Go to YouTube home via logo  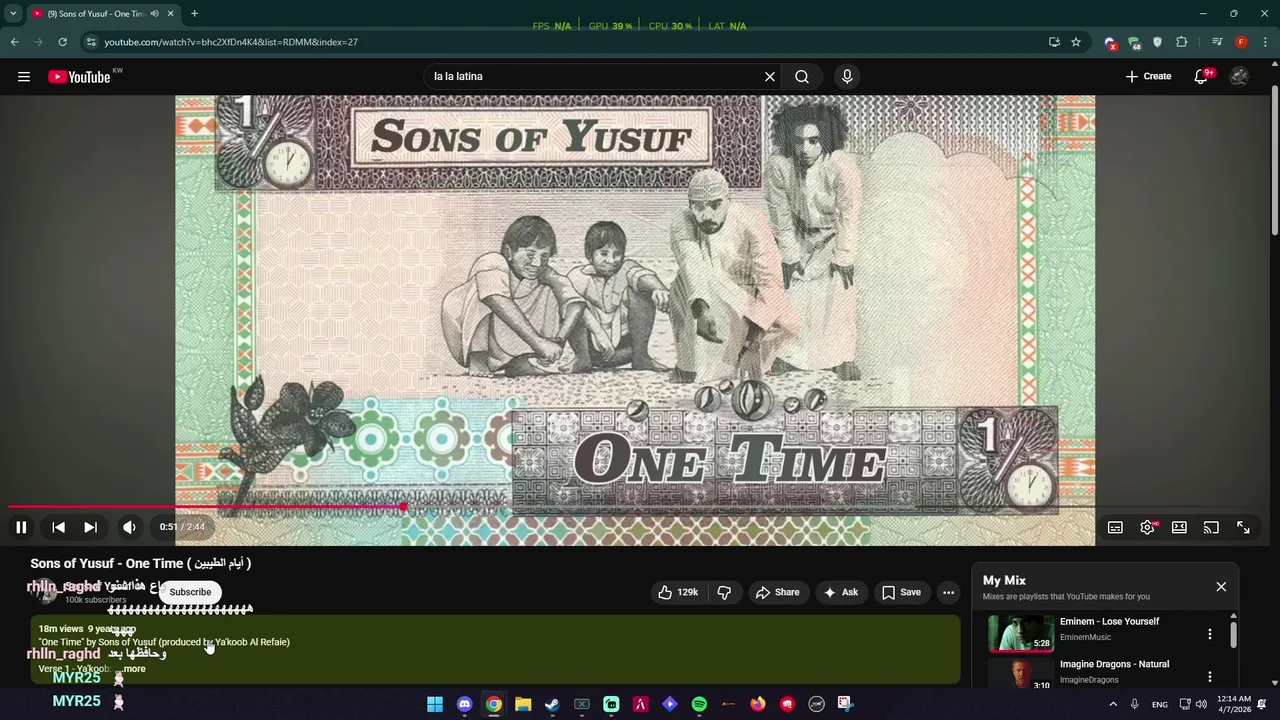tap(79, 77)
